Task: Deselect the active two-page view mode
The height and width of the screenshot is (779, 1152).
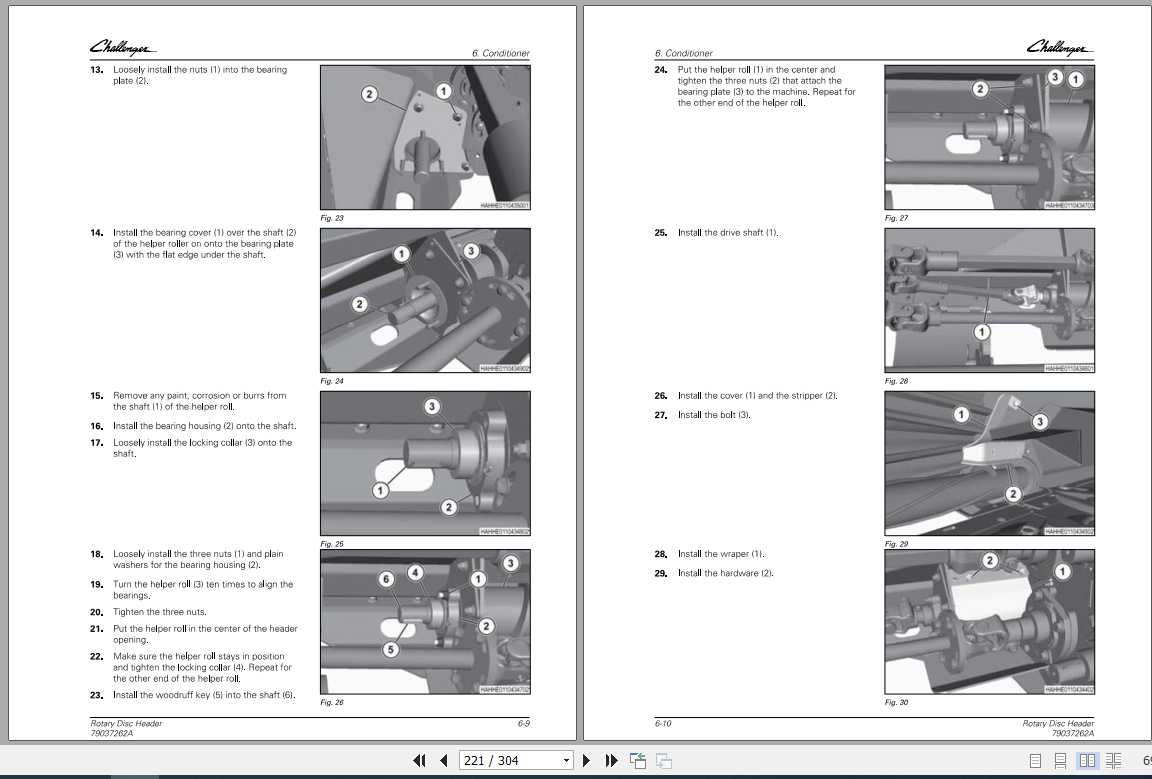Action: tap(1087, 760)
